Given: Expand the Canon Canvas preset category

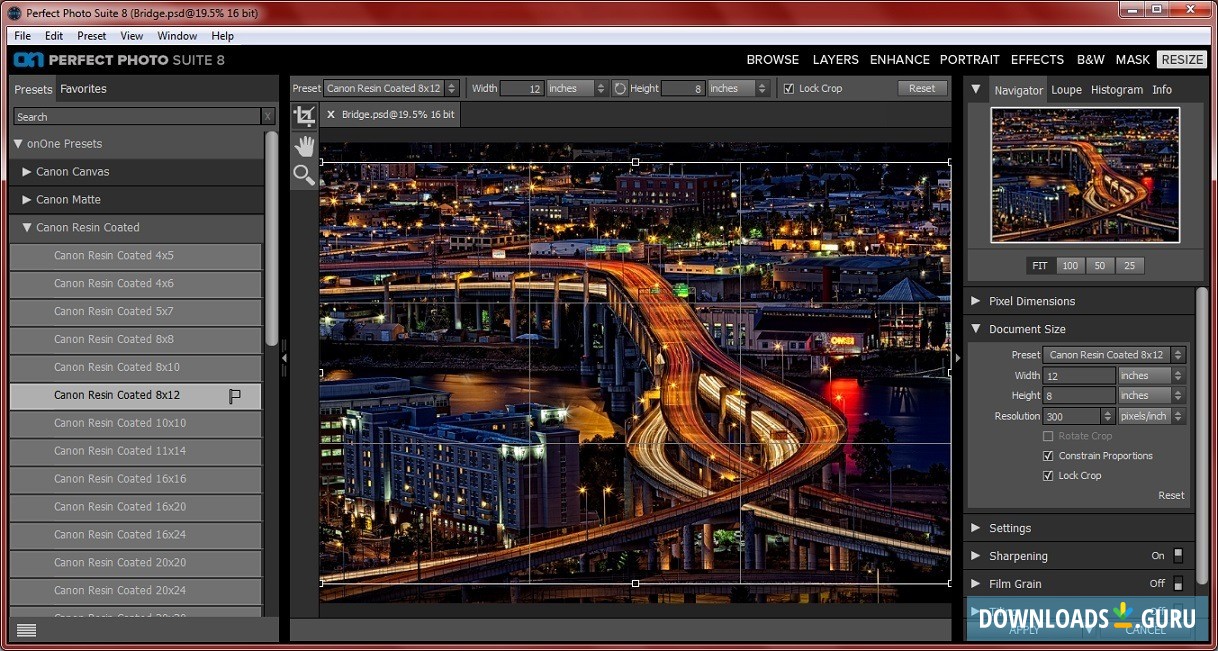Looking at the screenshot, I should point(27,172).
